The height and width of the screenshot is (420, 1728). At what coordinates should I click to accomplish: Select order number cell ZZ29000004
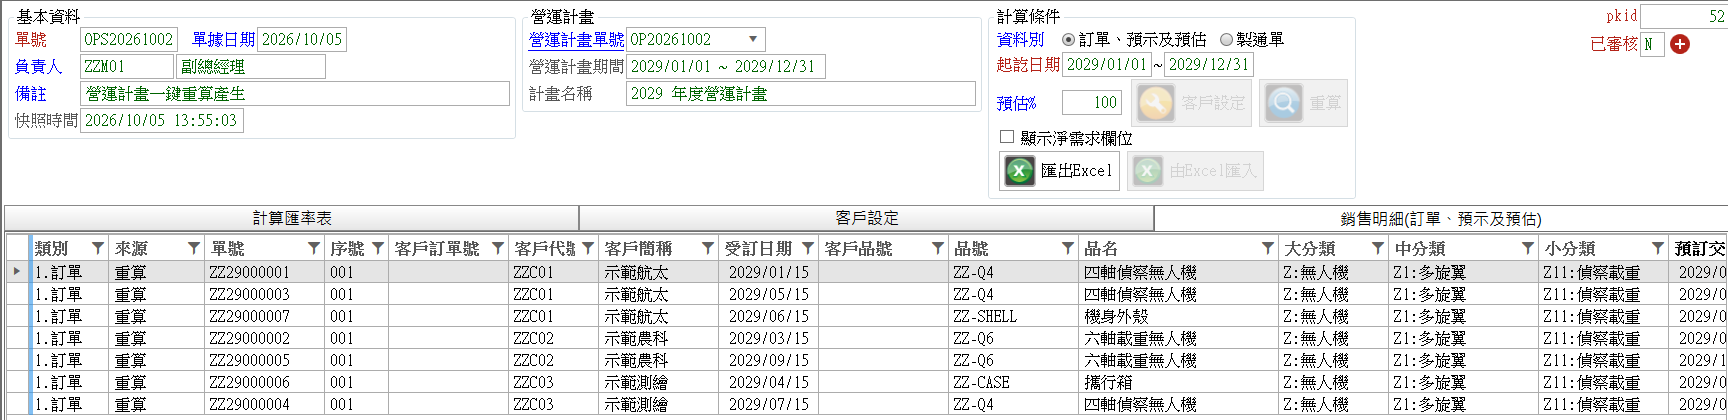coord(264,404)
